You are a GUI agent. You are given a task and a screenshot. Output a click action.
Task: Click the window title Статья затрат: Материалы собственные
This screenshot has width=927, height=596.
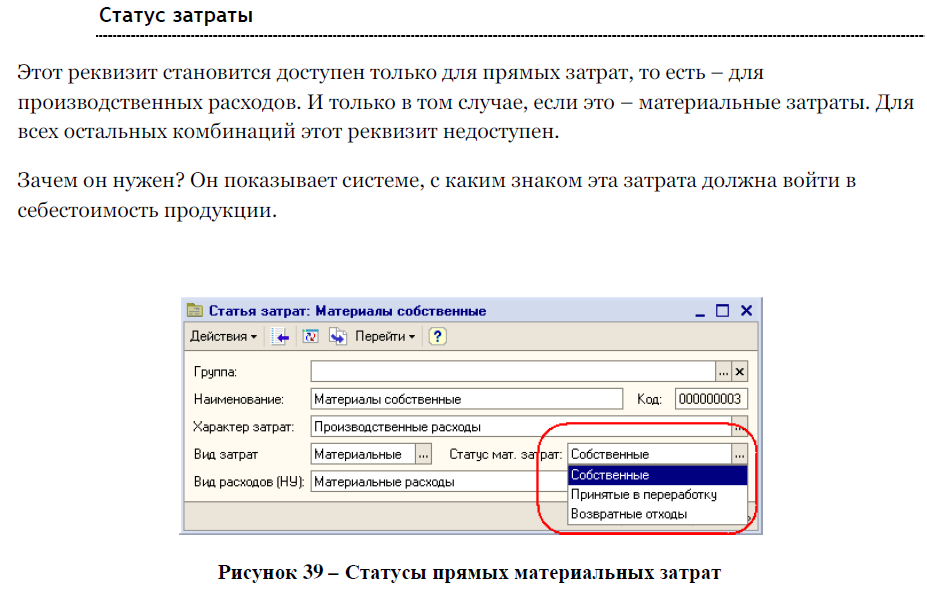point(348,311)
